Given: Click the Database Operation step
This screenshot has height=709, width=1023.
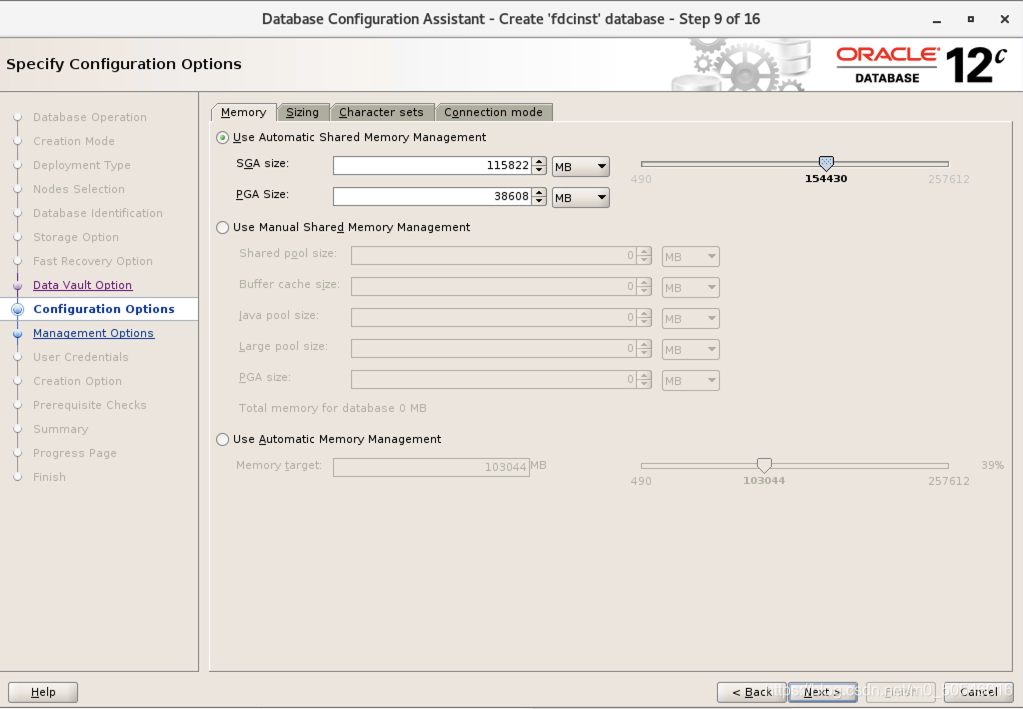Looking at the screenshot, I should tap(90, 117).
